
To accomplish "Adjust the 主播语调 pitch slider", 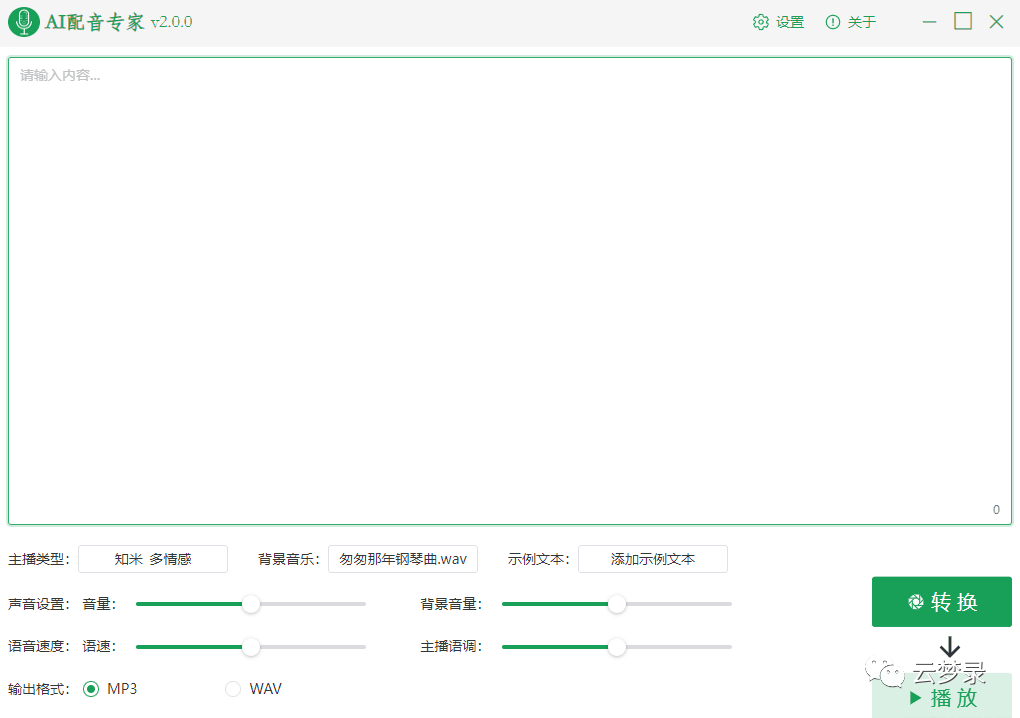I will pos(617,647).
